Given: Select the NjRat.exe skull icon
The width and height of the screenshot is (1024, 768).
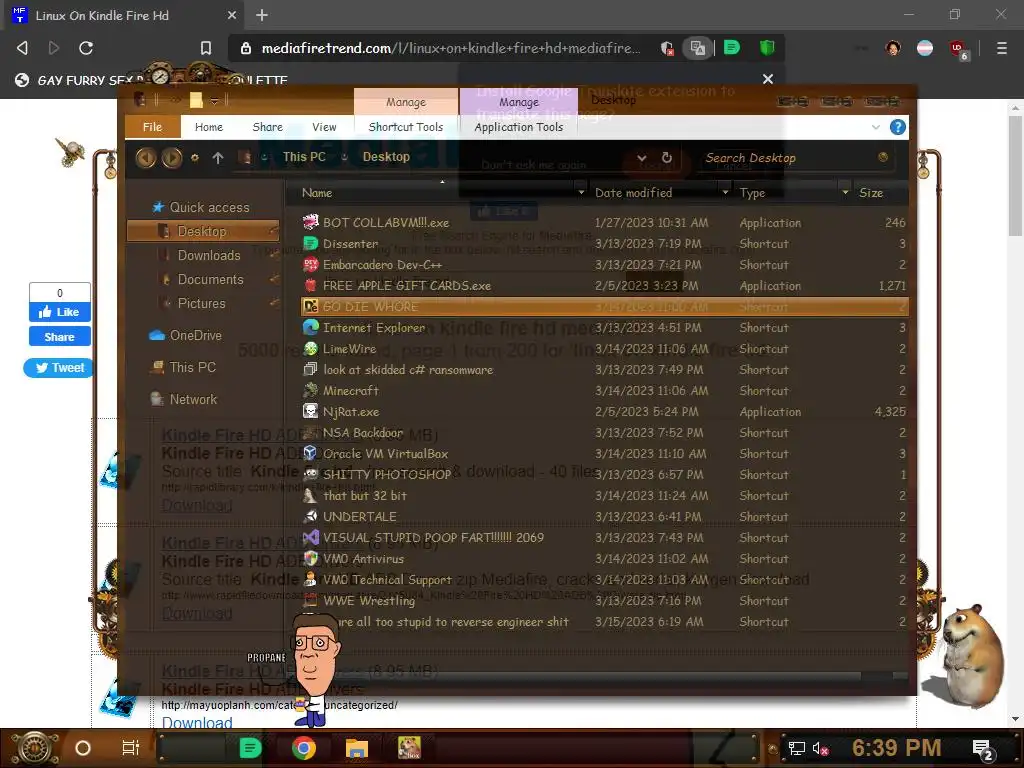Looking at the screenshot, I should tap(311, 411).
